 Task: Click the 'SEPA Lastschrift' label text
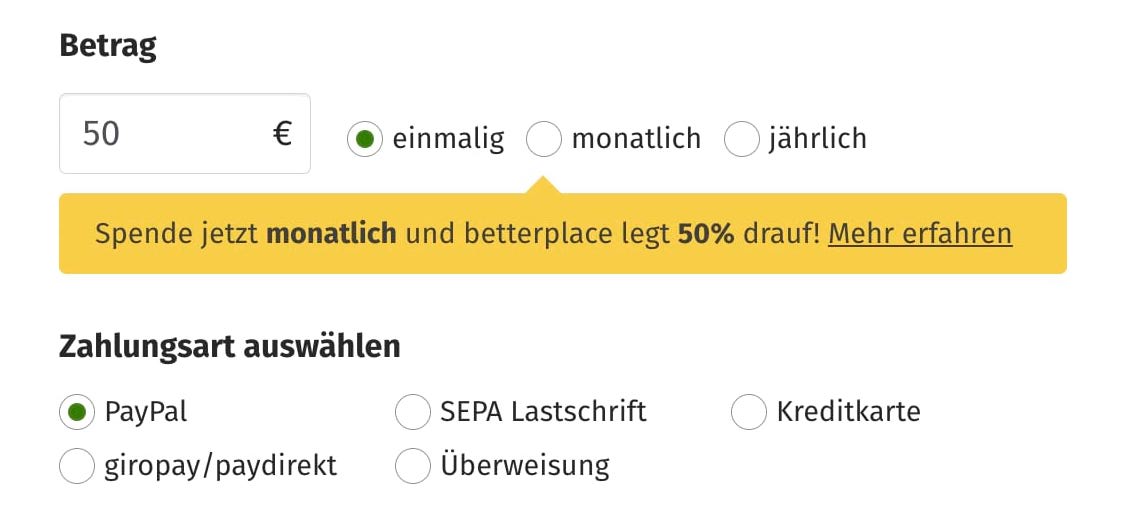[543, 411]
